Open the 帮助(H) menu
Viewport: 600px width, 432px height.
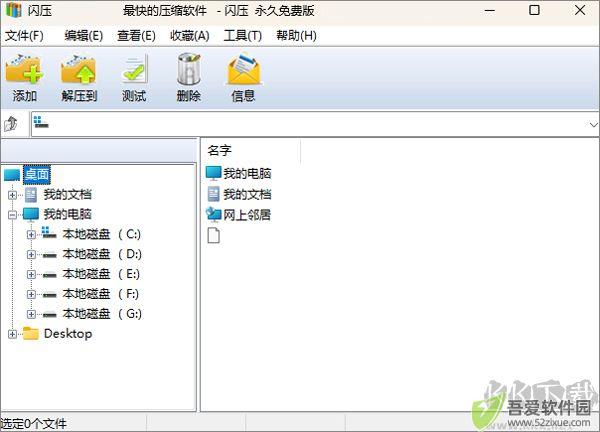click(296, 36)
